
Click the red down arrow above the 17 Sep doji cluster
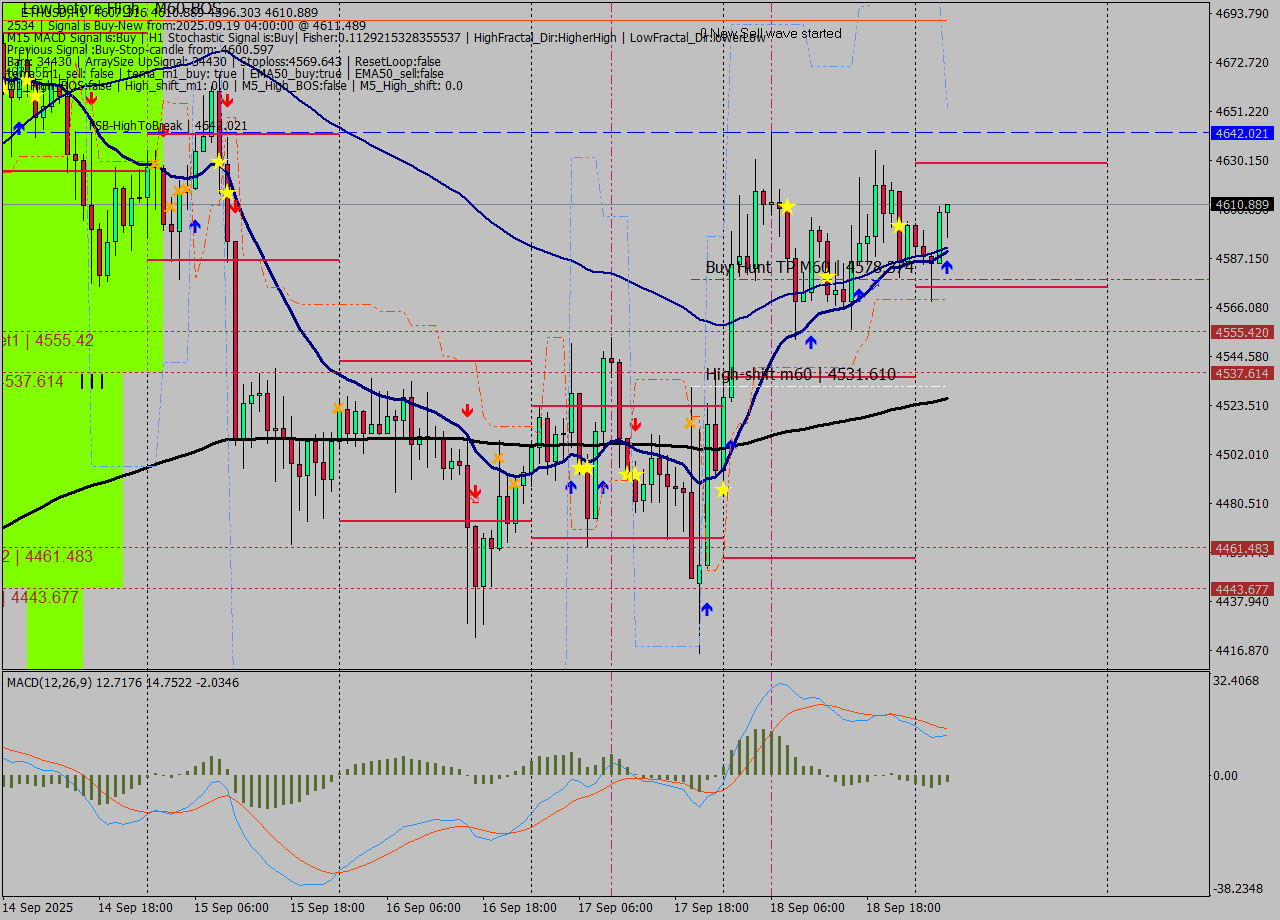(635, 424)
